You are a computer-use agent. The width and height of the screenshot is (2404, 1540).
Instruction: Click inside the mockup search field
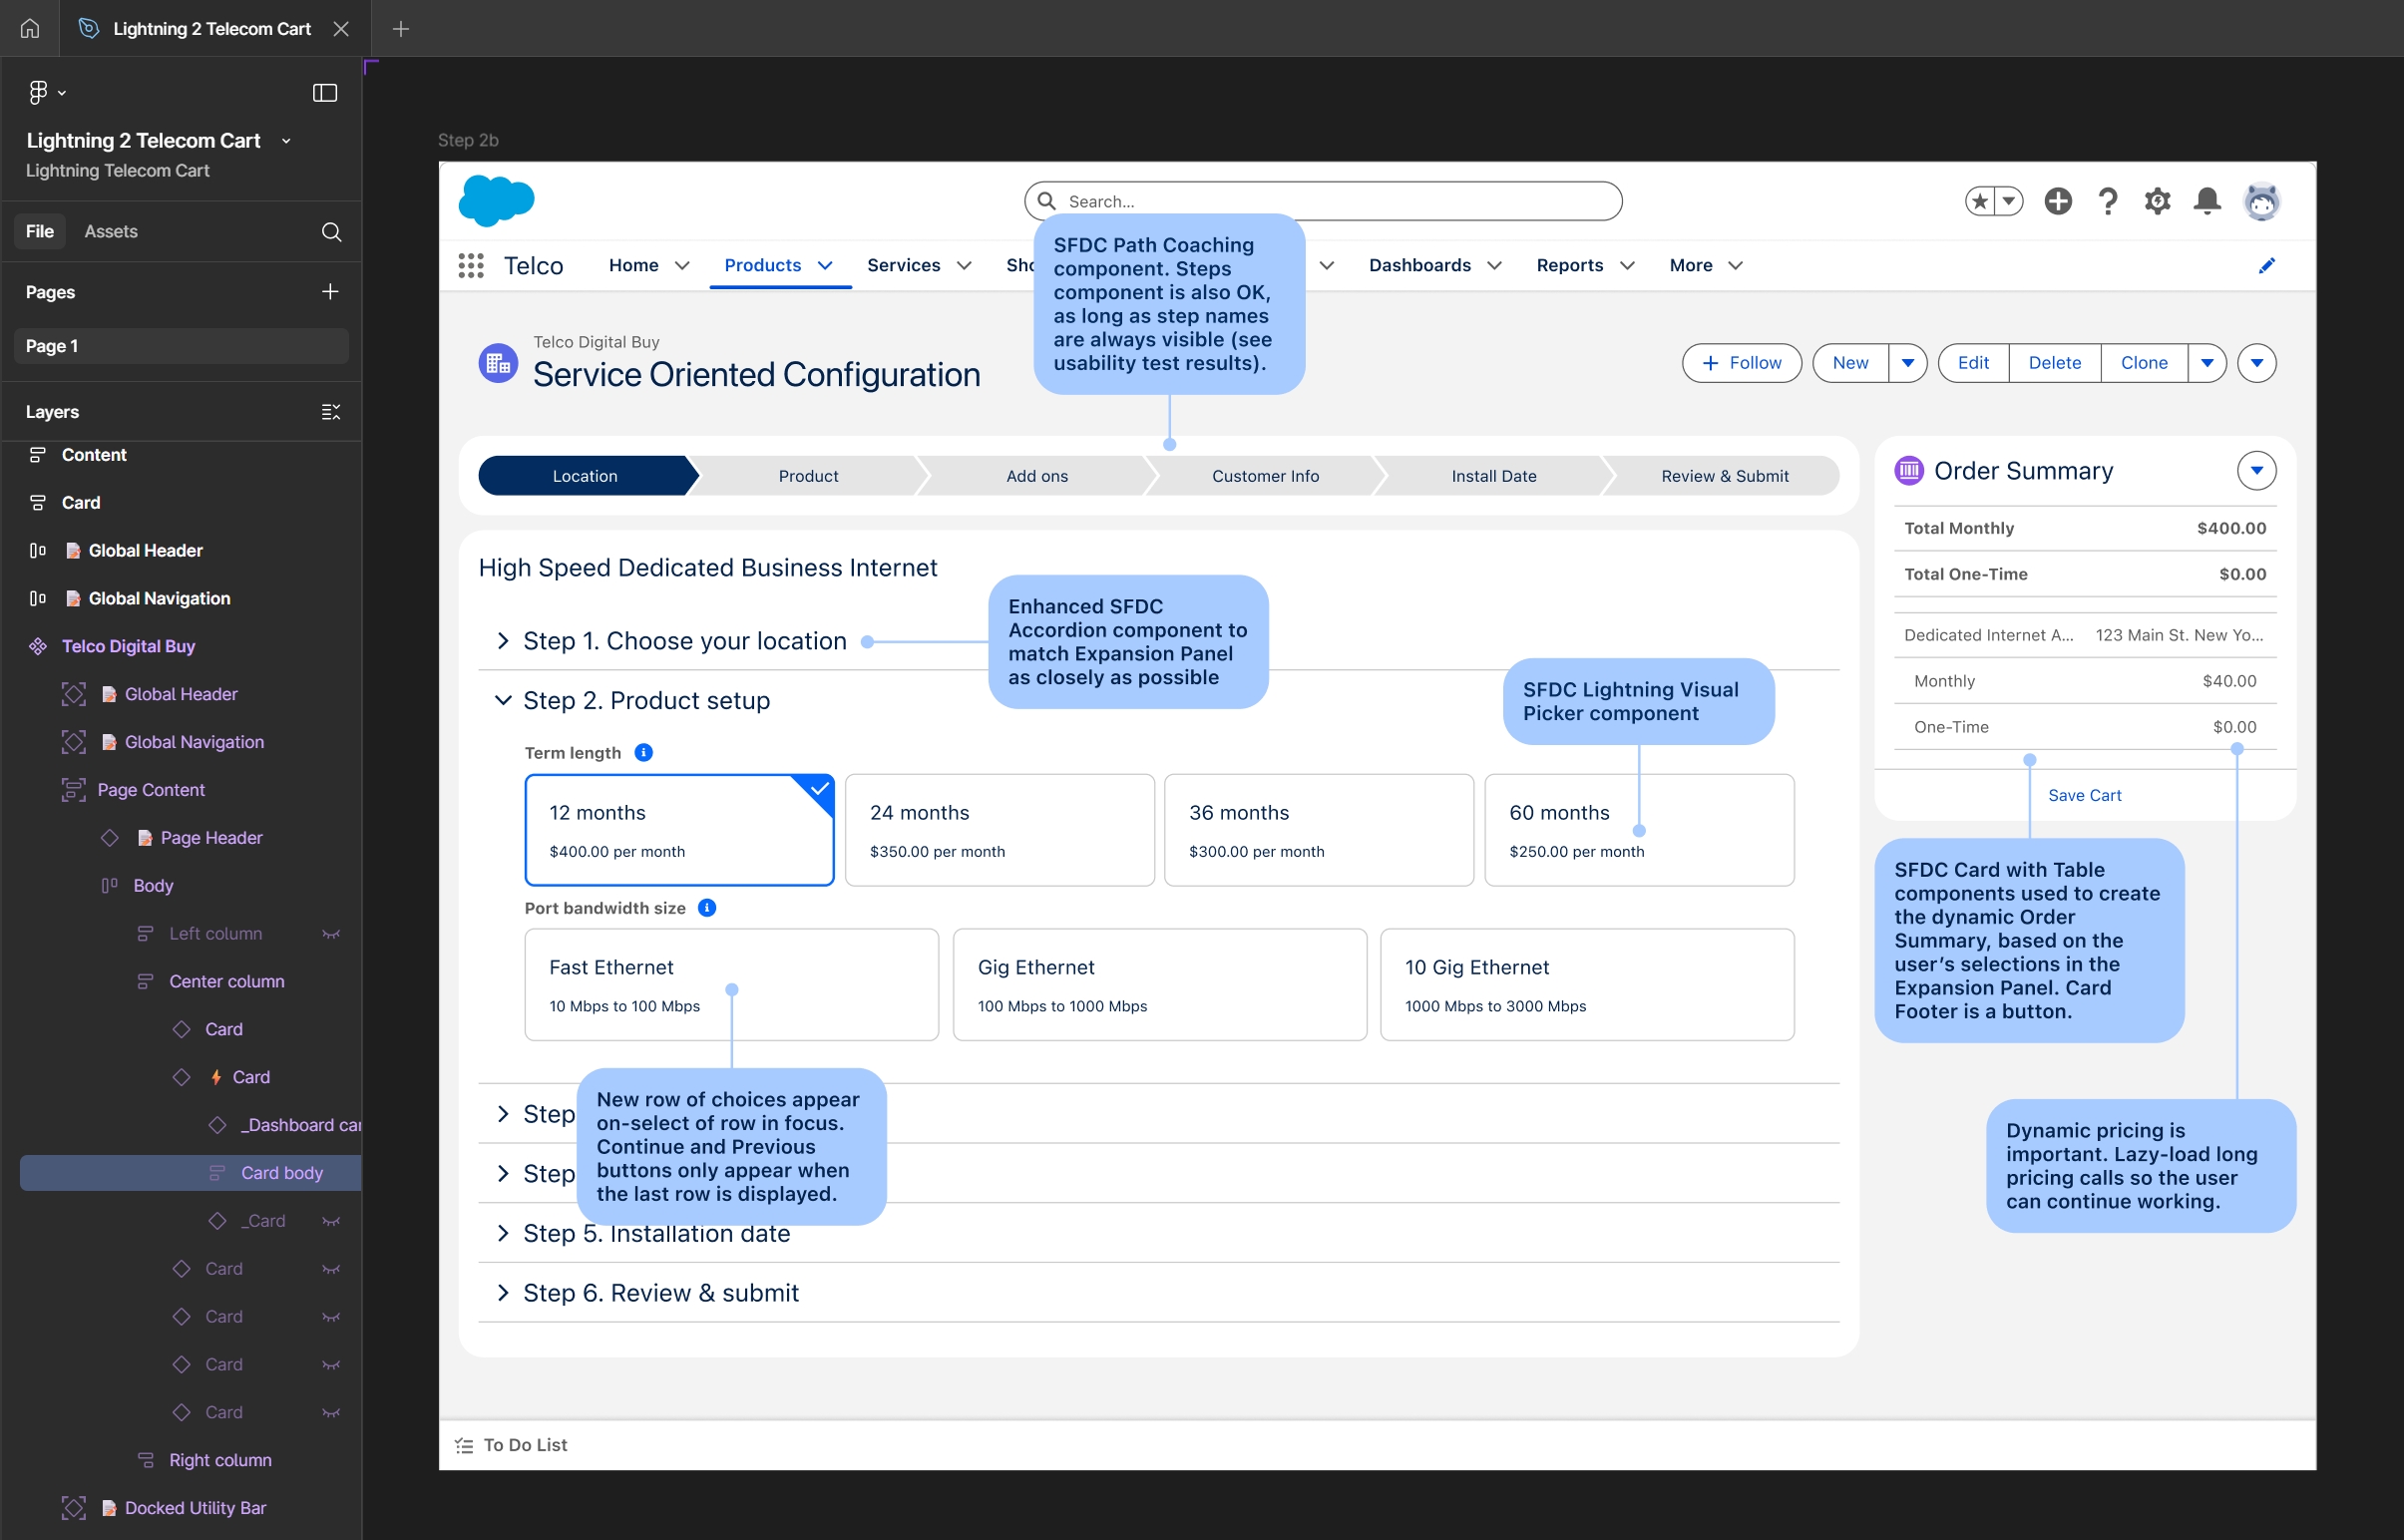1320,200
